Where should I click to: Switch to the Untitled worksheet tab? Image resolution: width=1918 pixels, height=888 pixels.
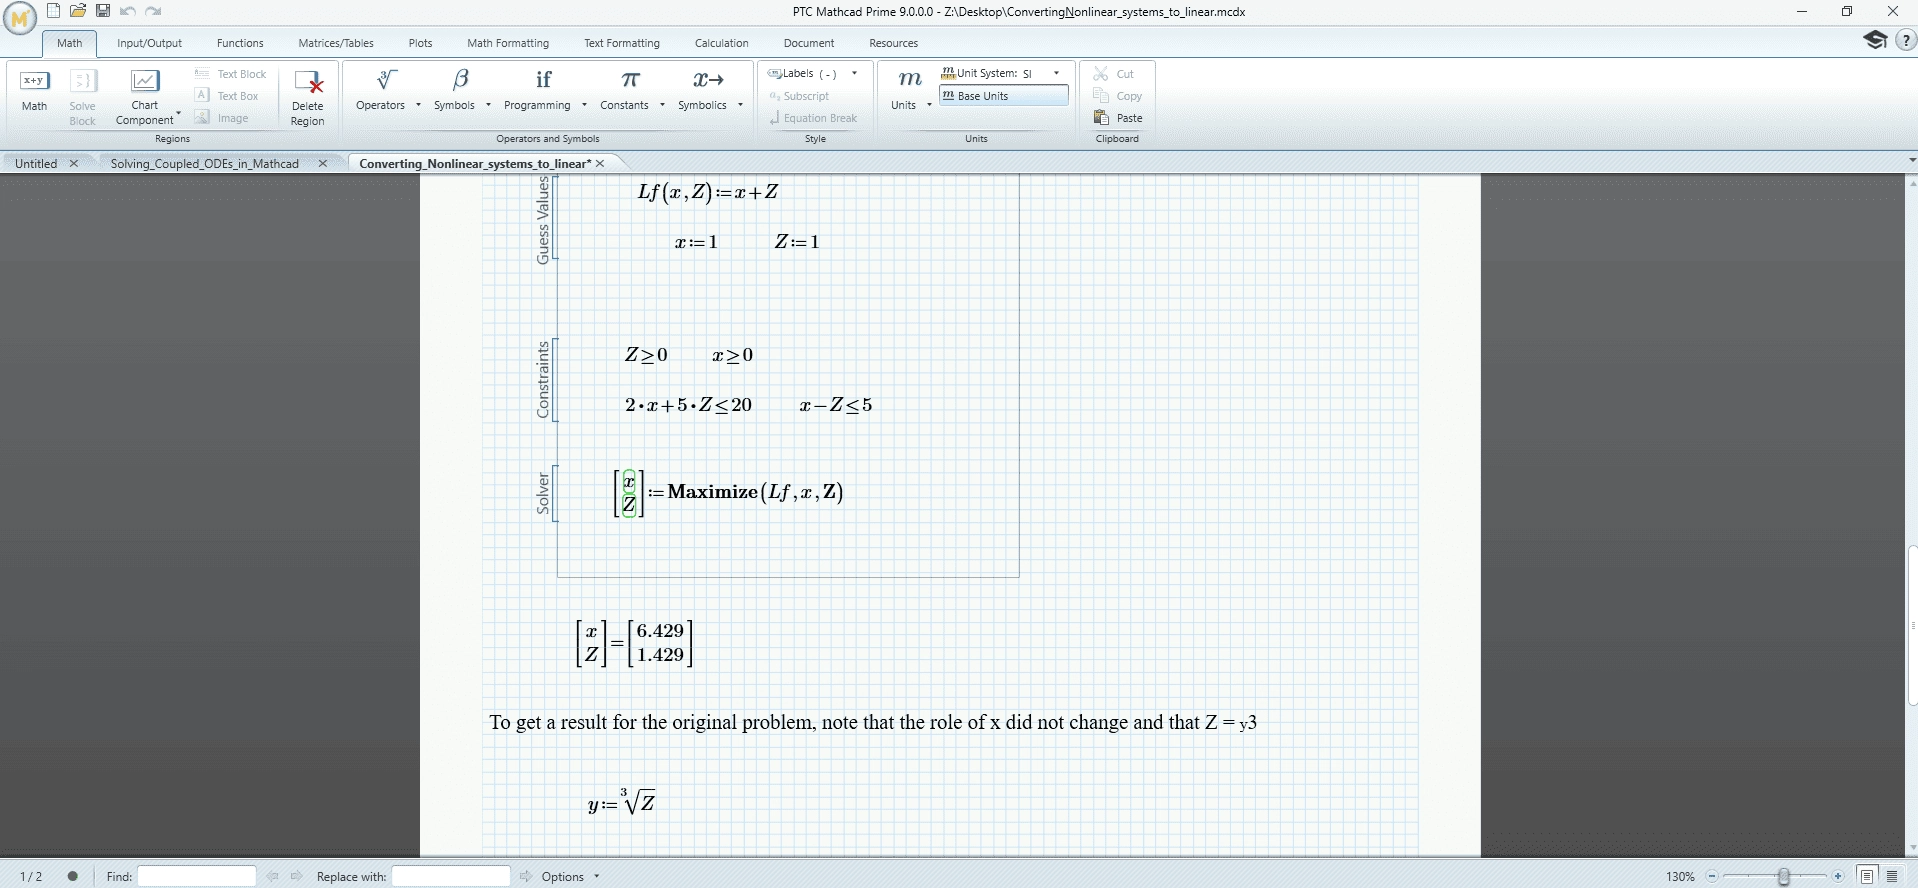tap(36, 163)
